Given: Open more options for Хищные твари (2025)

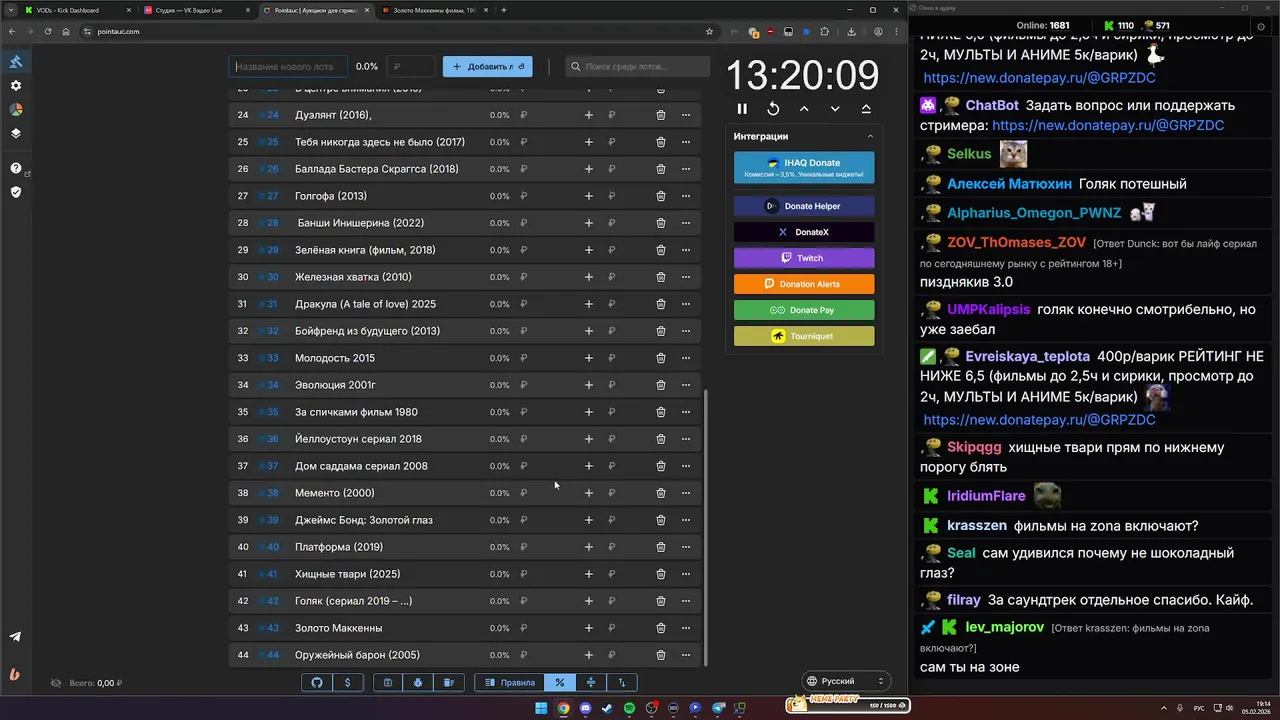Looking at the screenshot, I should (686, 574).
